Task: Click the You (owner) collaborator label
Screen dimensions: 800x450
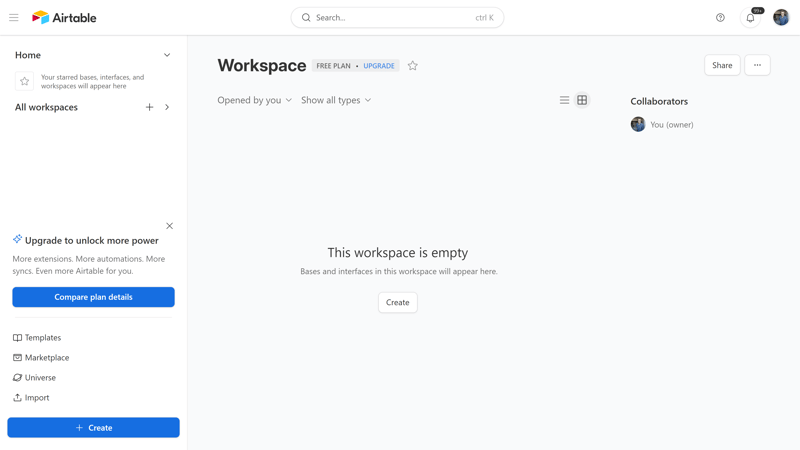Action: coord(671,124)
